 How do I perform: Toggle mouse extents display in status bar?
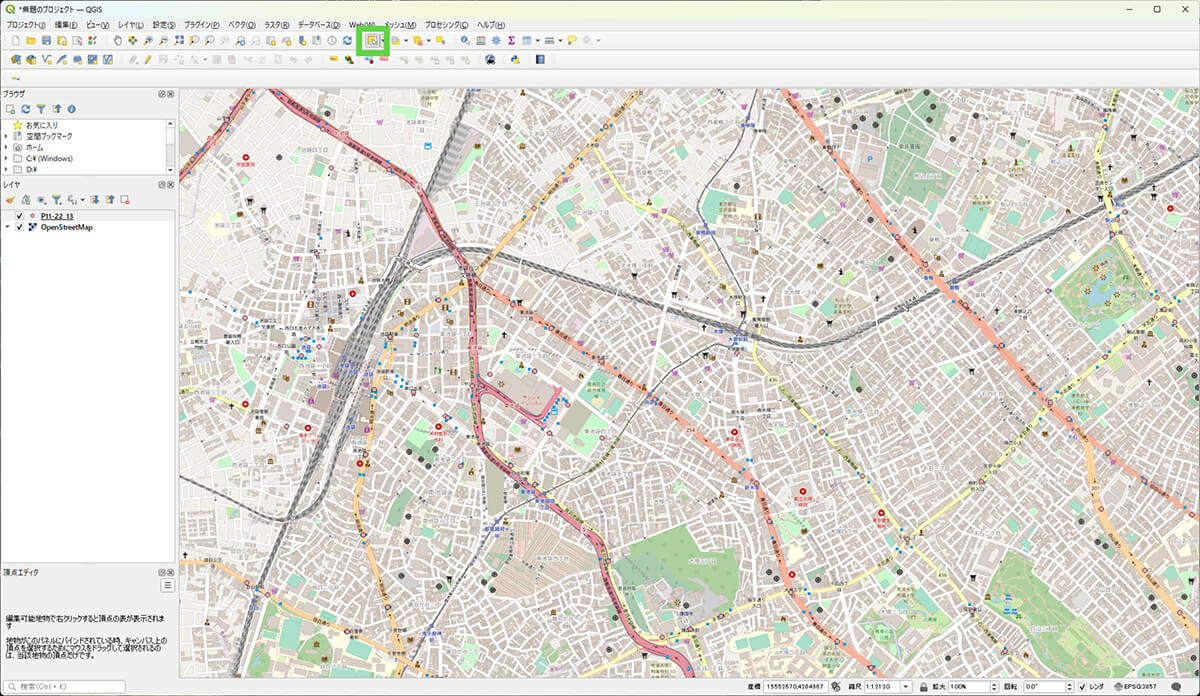[835, 686]
